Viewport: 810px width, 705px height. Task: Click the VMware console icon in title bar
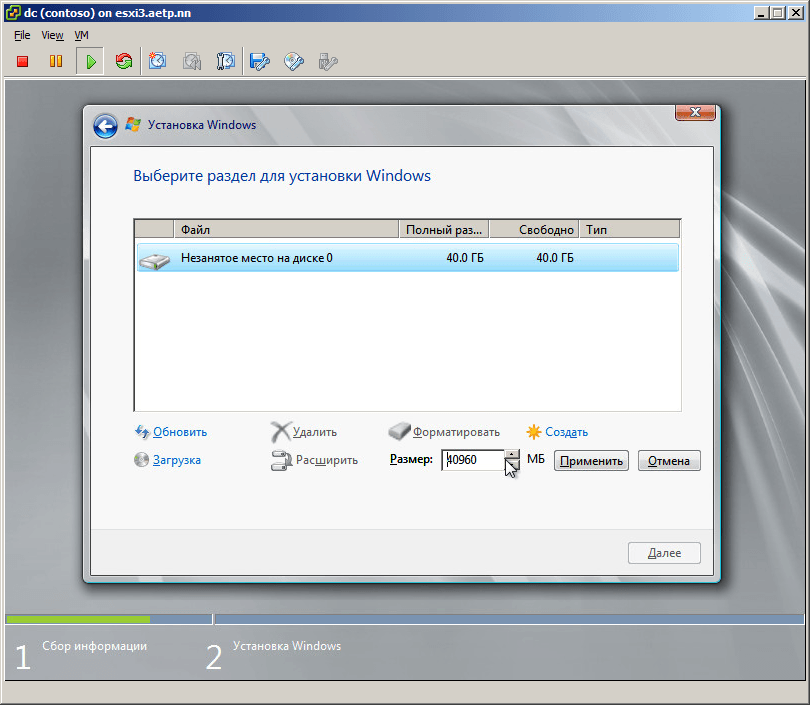(13, 12)
